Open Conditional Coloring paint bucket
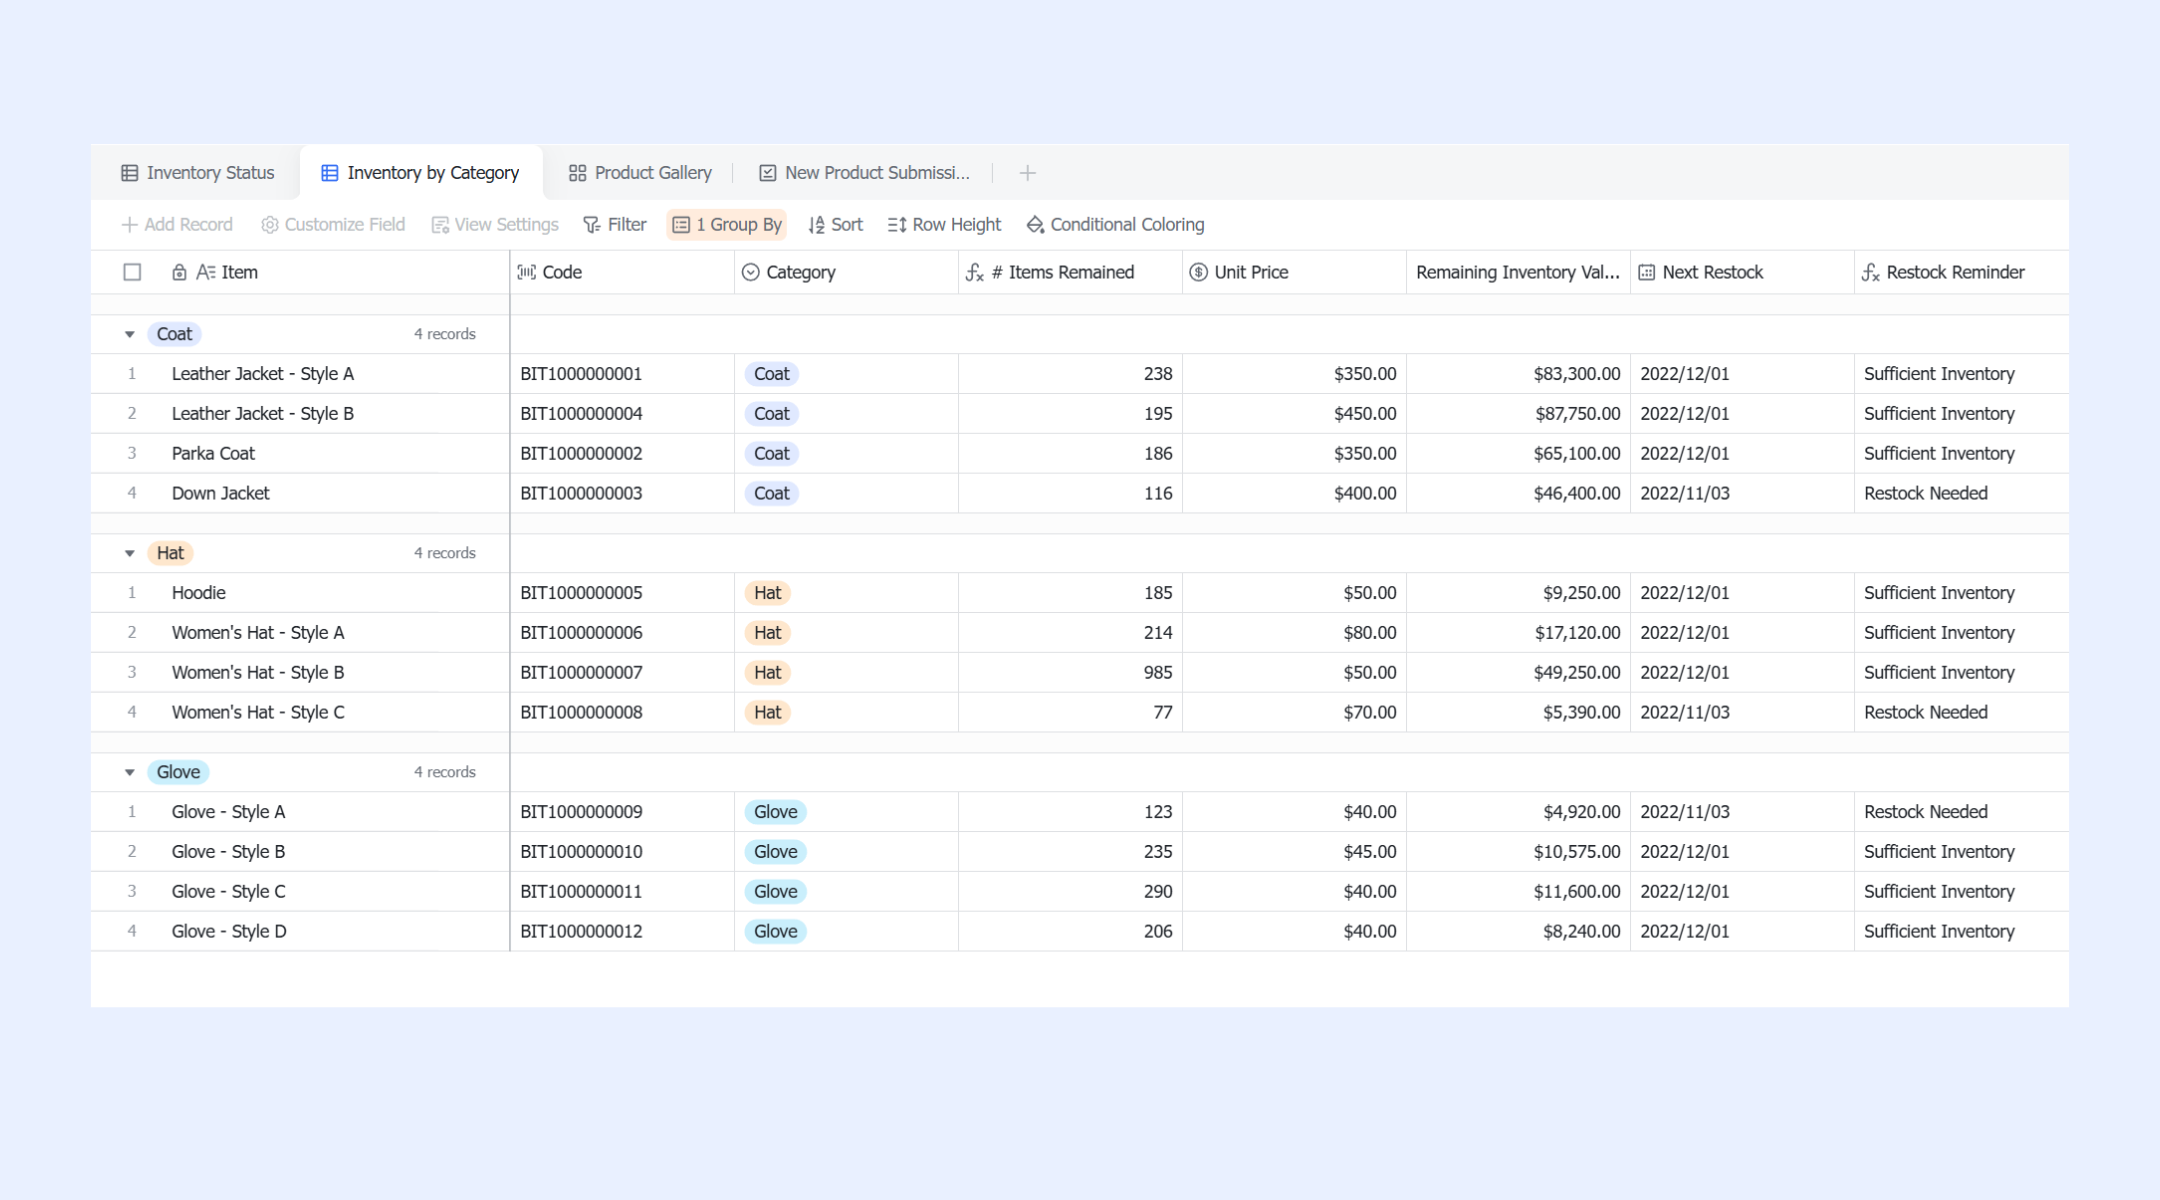Screen dimensions: 2160x1200 click(x=1035, y=225)
